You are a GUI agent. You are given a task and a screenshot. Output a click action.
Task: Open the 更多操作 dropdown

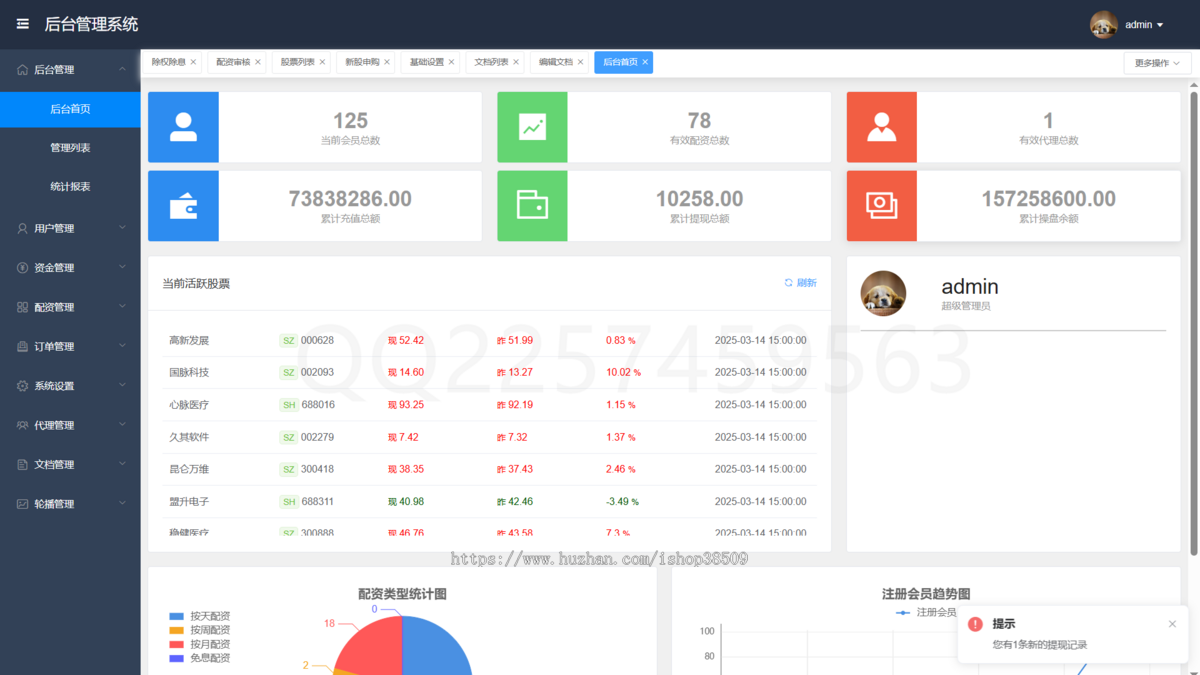pos(1157,63)
